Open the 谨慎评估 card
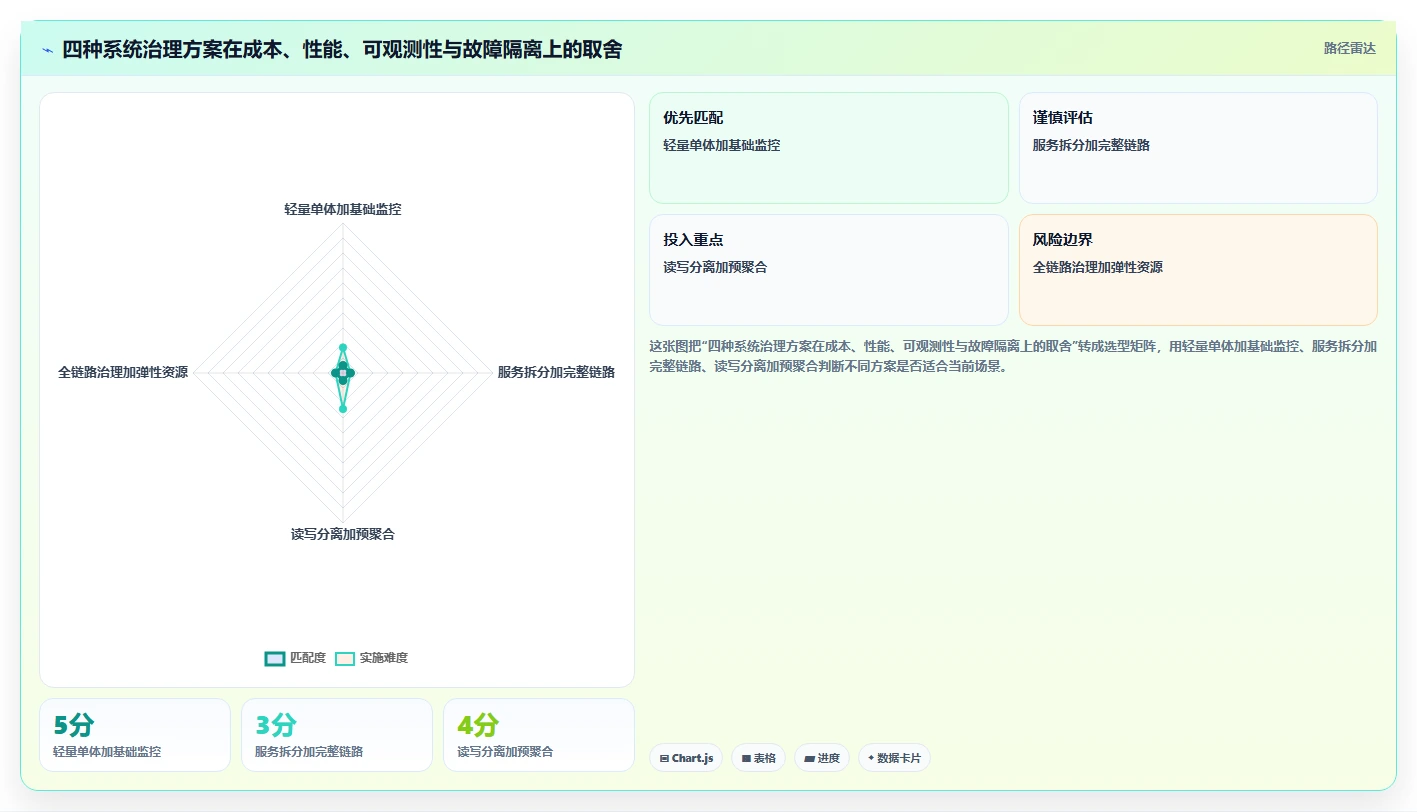 [1198, 148]
